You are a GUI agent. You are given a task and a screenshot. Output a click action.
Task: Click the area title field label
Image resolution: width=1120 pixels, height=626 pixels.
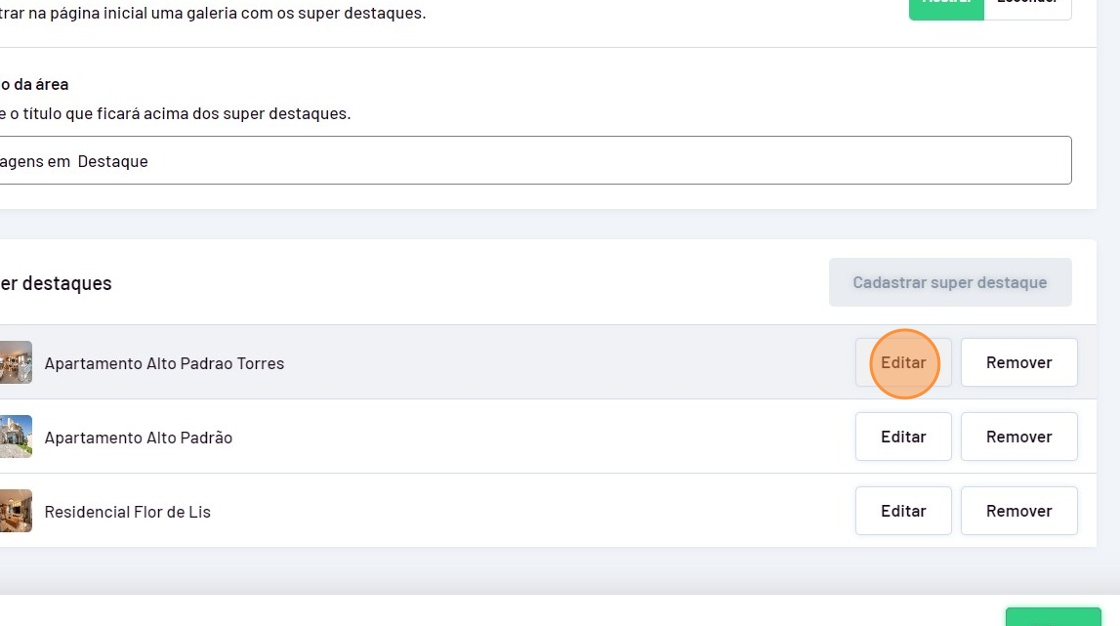pos(34,84)
